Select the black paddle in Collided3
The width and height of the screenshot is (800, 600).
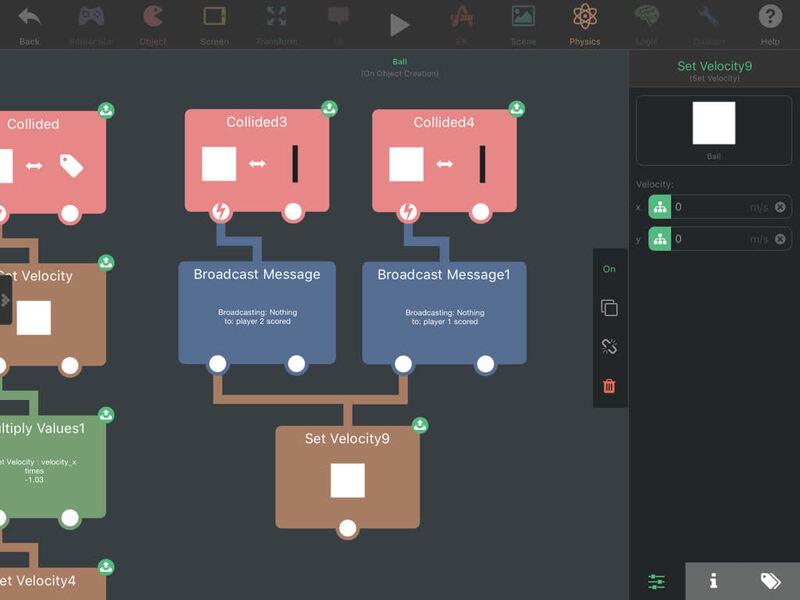[x=295, y=164]
